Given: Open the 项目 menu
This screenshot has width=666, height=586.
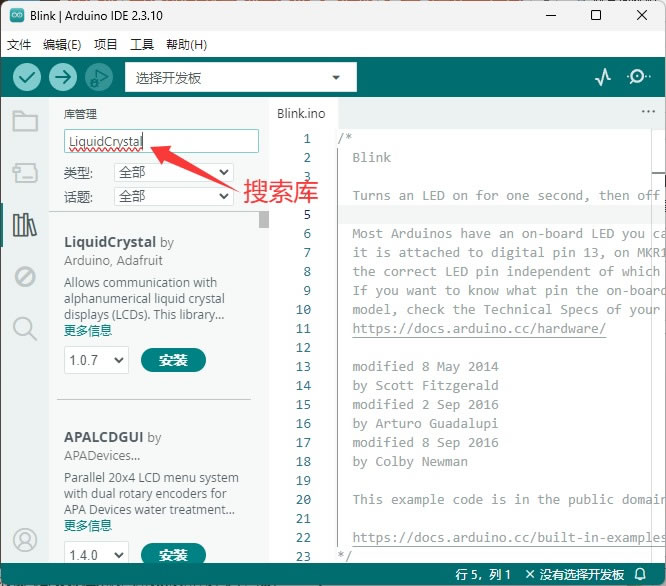Looking at the screenshot, I should (x=105, y=45).
